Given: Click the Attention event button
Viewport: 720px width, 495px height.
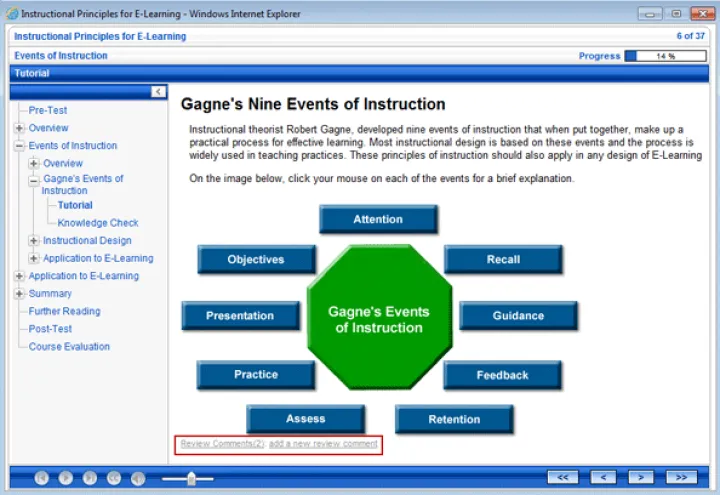Looking at the screenshot, I should pos(378,220).
